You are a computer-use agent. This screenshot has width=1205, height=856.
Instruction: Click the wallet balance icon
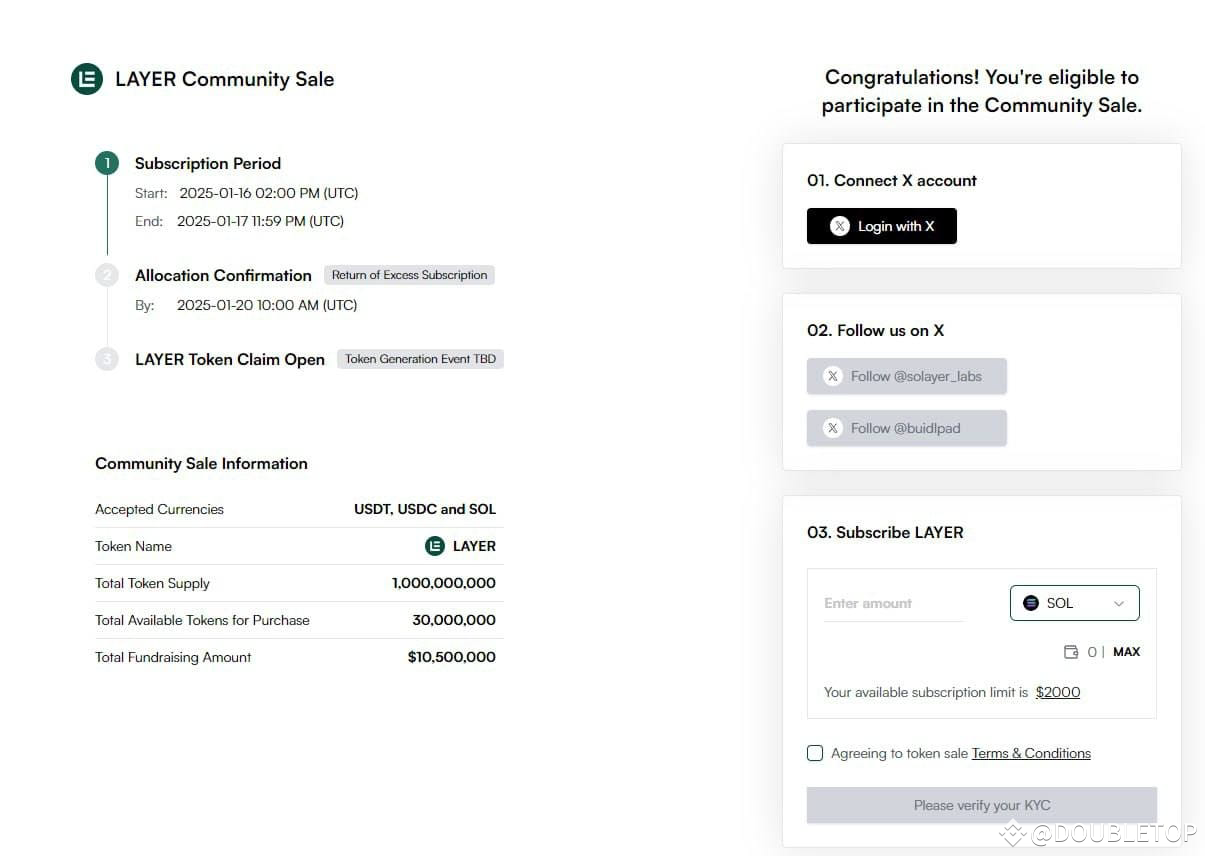click(1071, 652)
